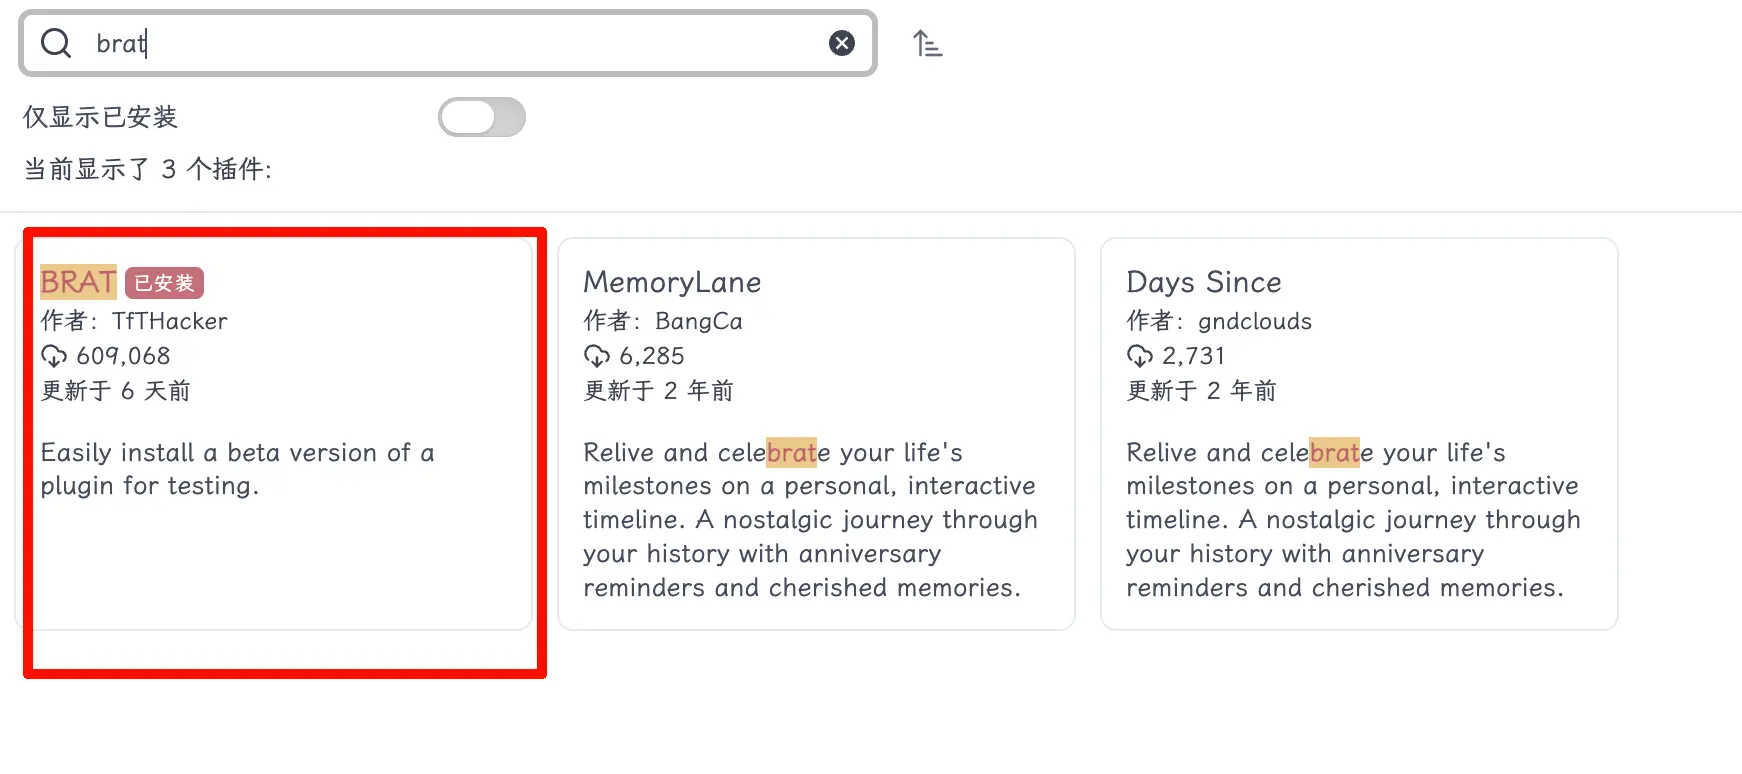Click the 仅显示已安装 label
This screenshot has width=1742, height=774.
pos(100,117)
